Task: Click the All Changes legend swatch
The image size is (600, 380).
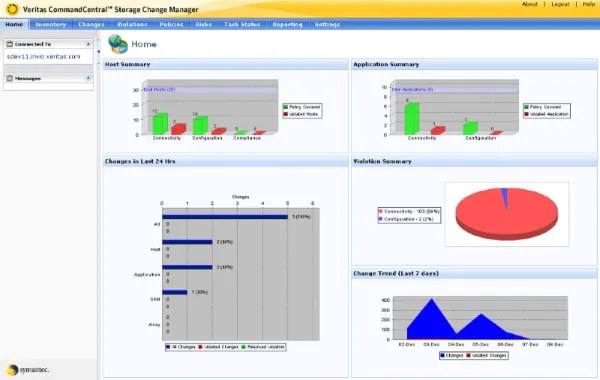Action: point(168,347)
